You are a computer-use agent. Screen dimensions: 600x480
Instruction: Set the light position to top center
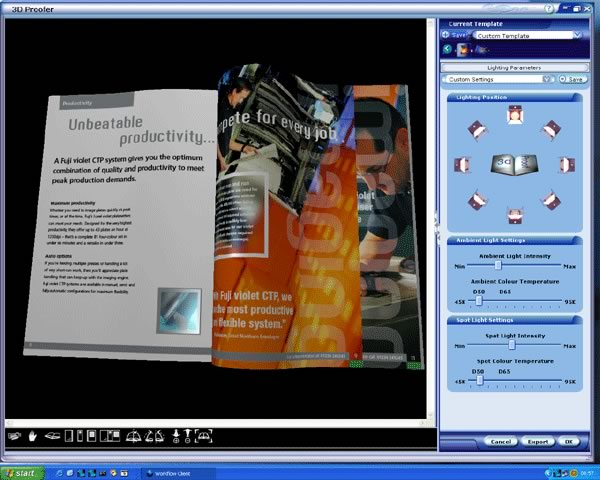[515, 114]
